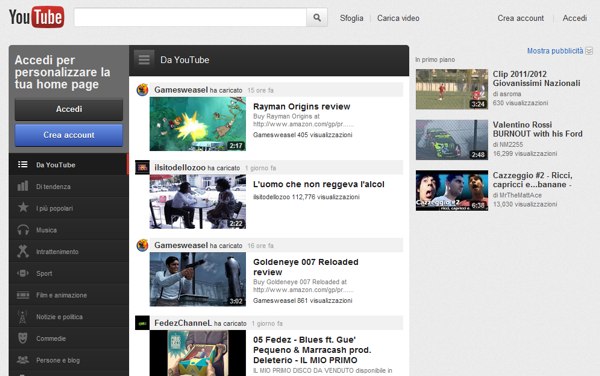
Task: Open Notizie e politica category
Action: (69, 317)
